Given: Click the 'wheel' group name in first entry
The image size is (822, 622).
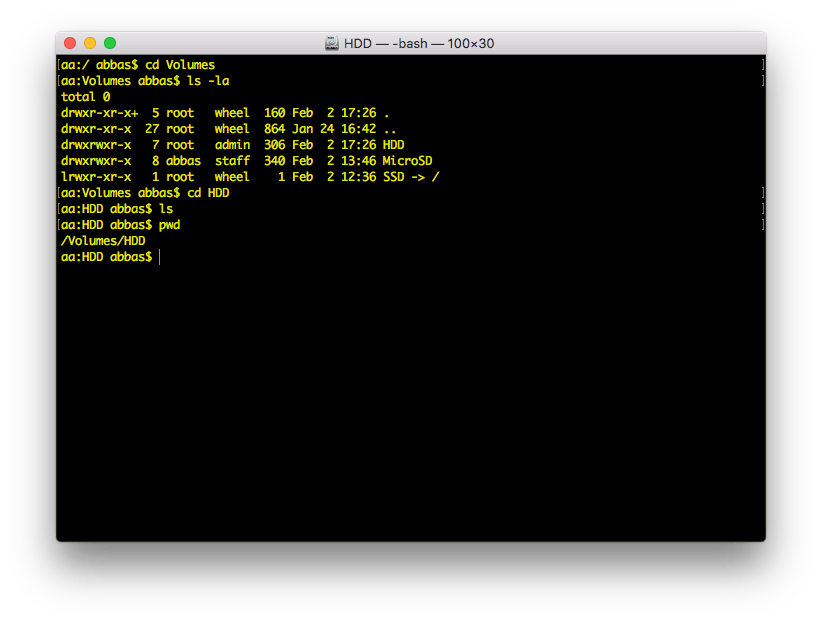Looking at the screenshot, I should pyautogui.click(x=231, y=112).
